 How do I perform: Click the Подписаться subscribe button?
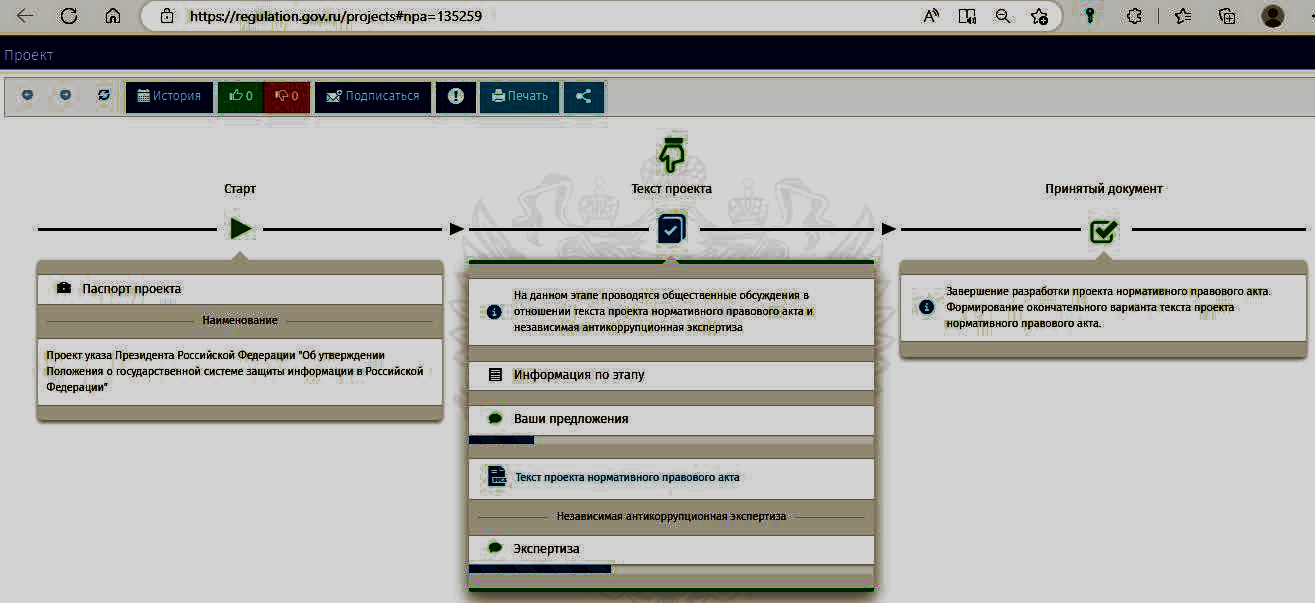click(x=373, y=97)
